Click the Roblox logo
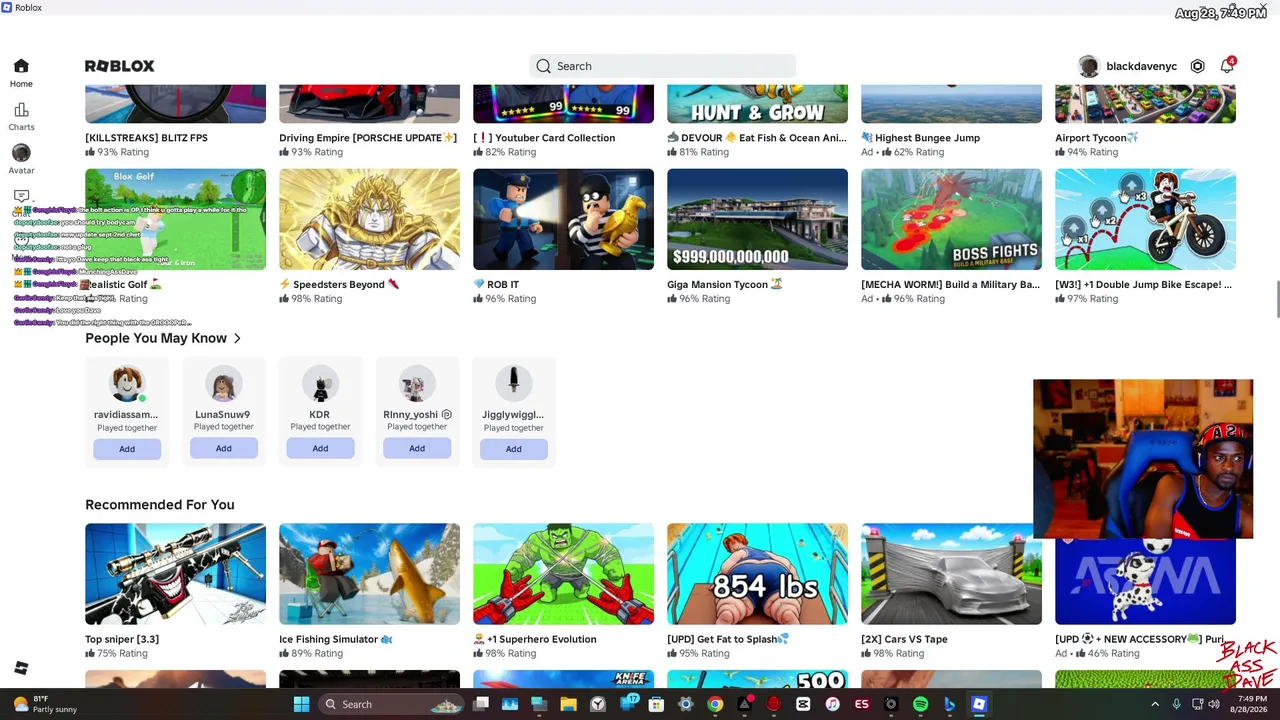 click(119, 66)
